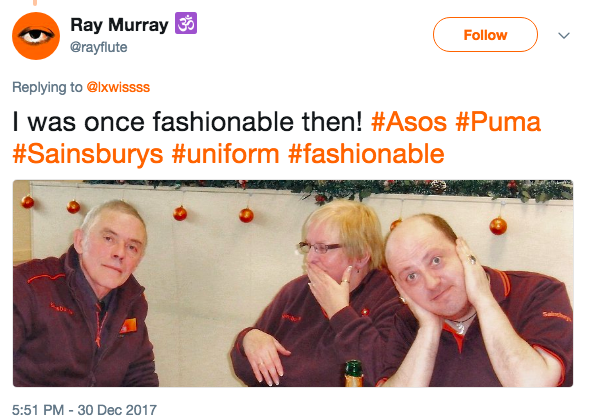View the attached photo of three coworkers
The height and width of the screenshot is (420, 601).
tap(293, 283)
